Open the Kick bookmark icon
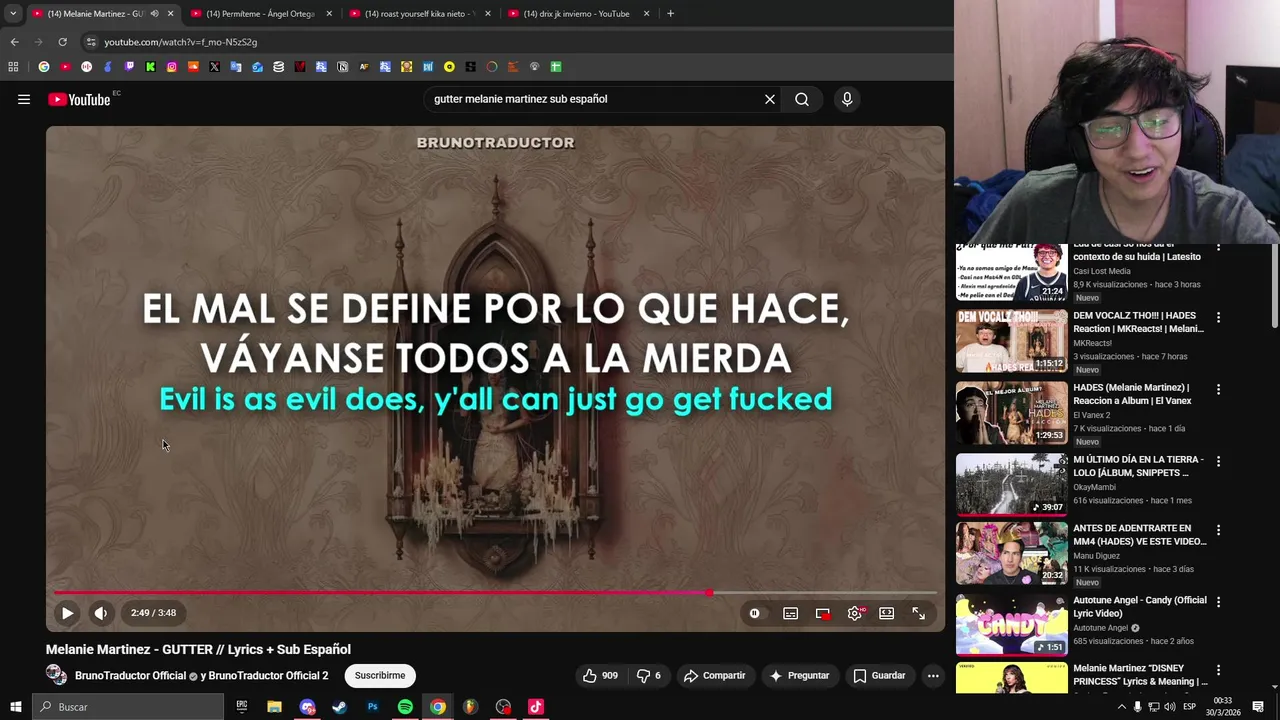Screen dimensions: 1280x720 pyautogui.click(x=150, y=67)
